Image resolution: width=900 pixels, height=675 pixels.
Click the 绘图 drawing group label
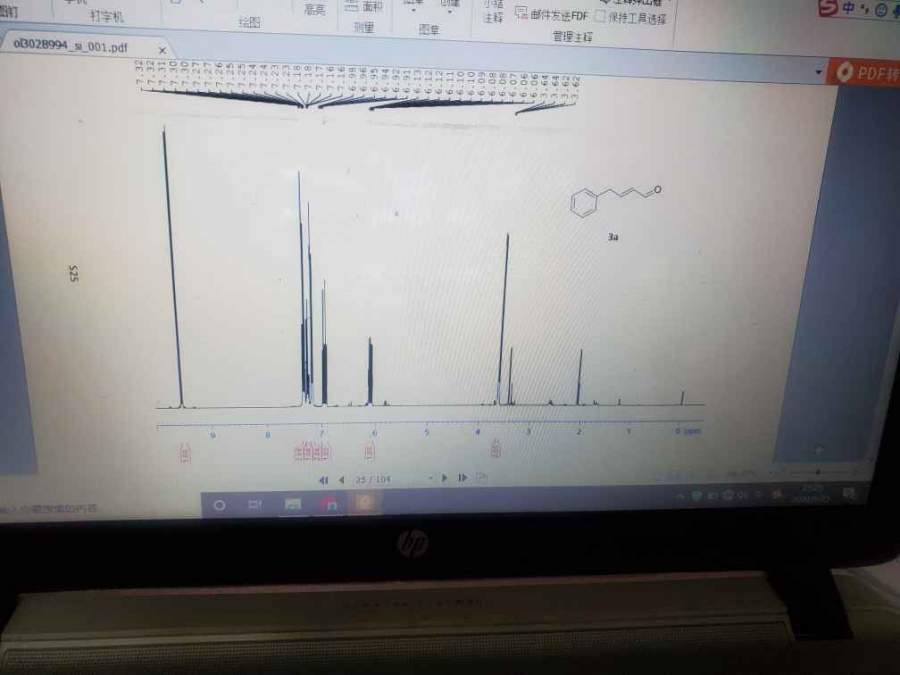click(249, 22)
